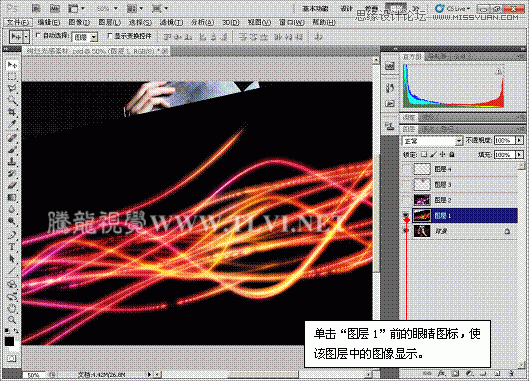The height and width of the screenshot is (381, 529).
Task: Select layer 2 thumbnail
Action: click(422, 200)
